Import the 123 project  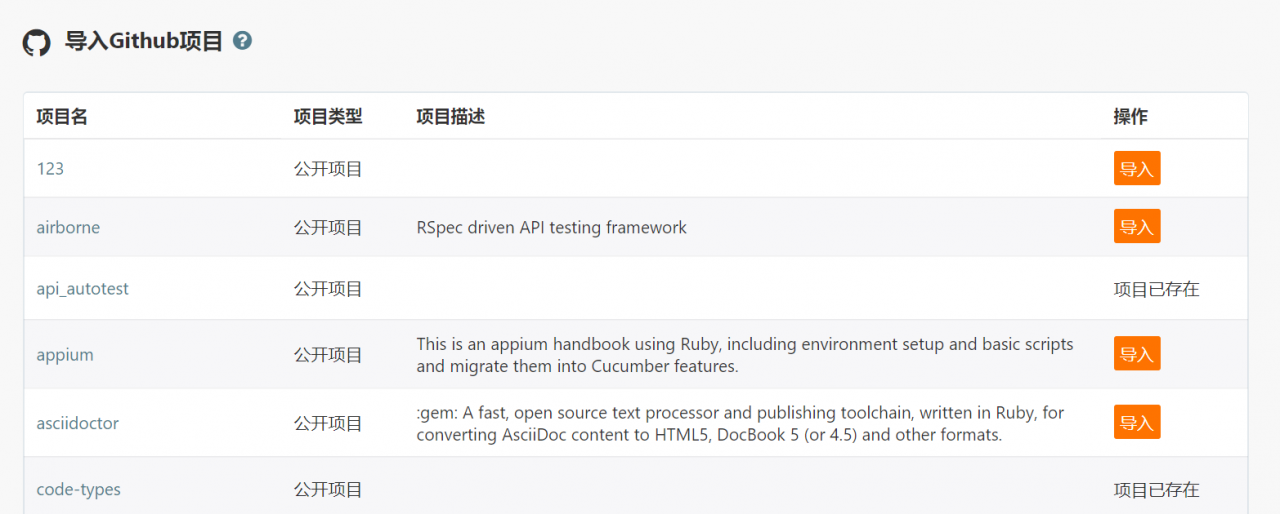[x=1137, y=169]
